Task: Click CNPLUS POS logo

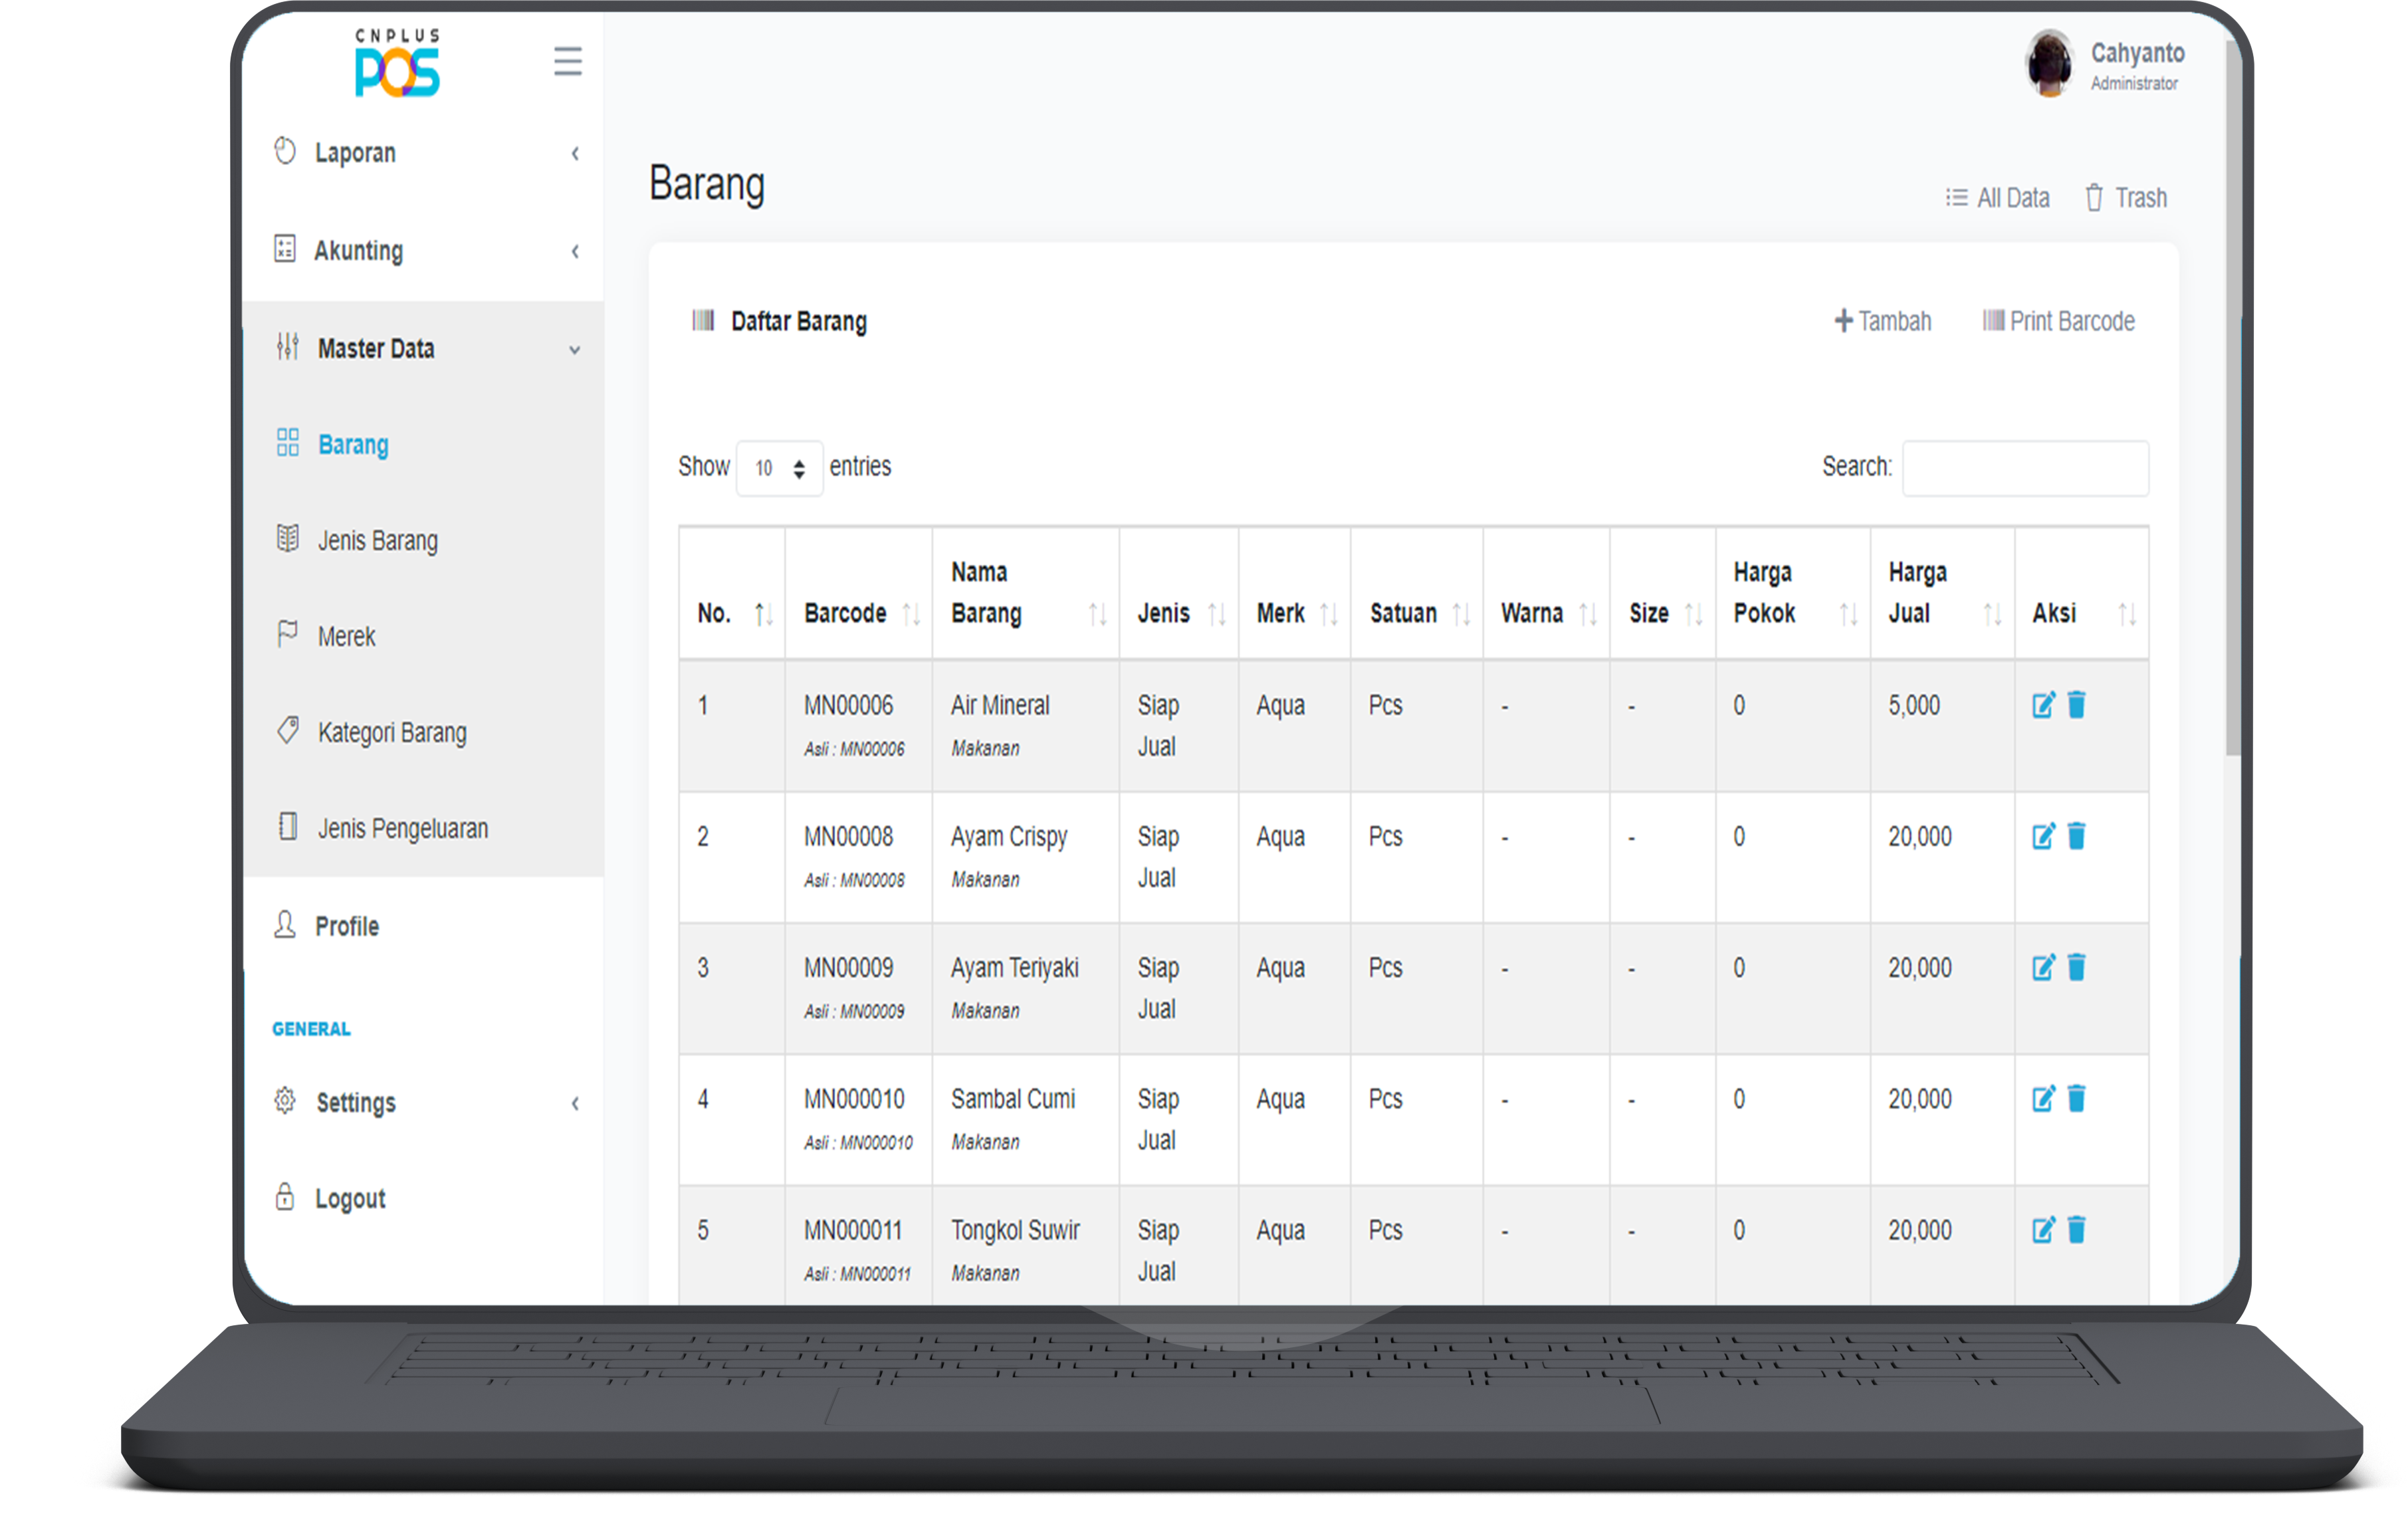Action: pos(397,63)
